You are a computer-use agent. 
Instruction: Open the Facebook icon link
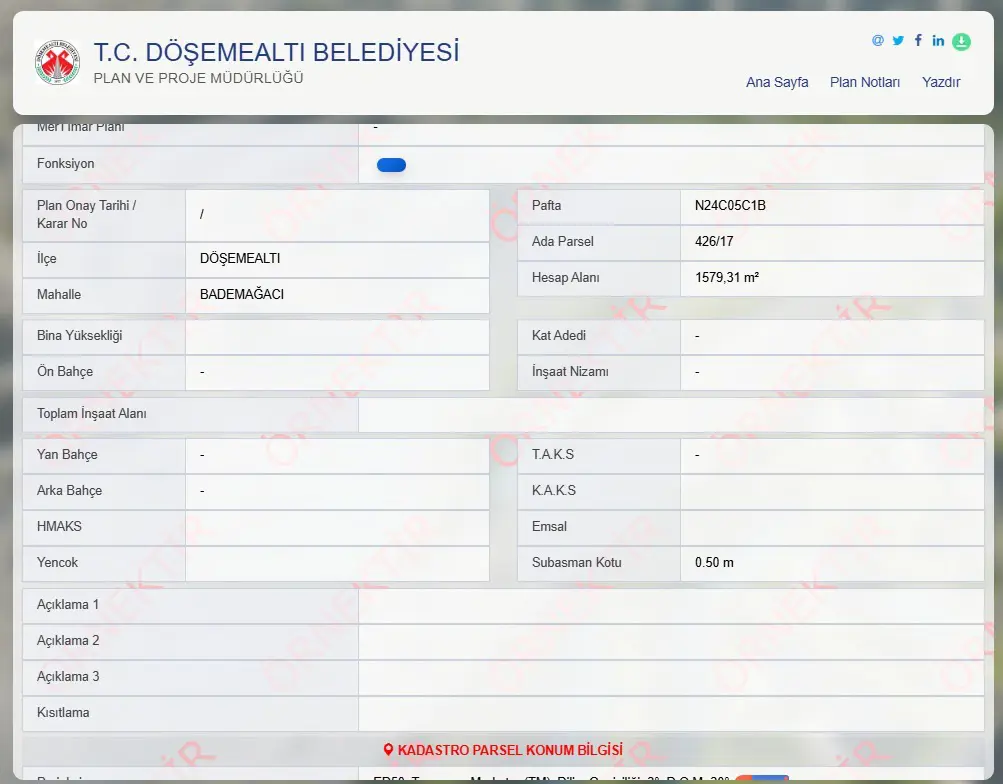coord(918,41)
